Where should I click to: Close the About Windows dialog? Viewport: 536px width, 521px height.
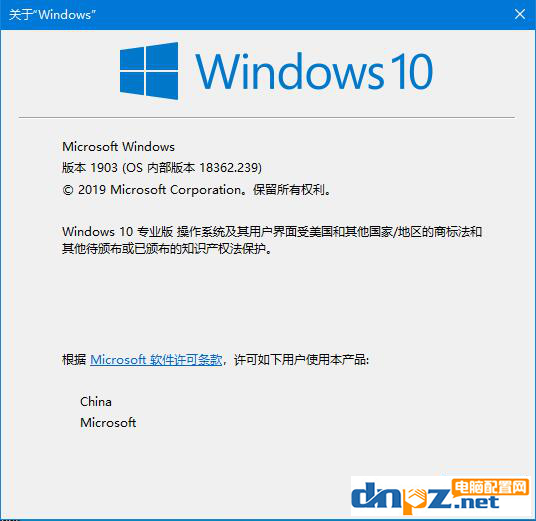pos(520,14)
